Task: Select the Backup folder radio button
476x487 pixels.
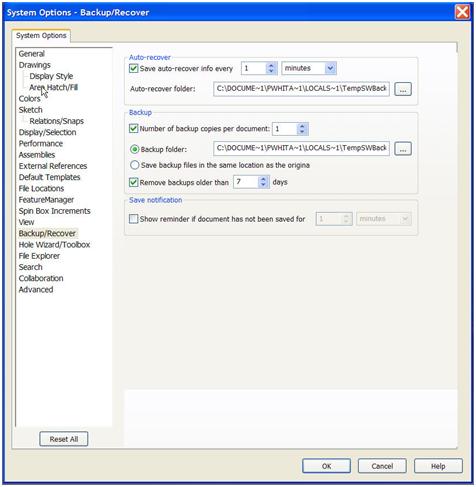Action: coord(134,149)
